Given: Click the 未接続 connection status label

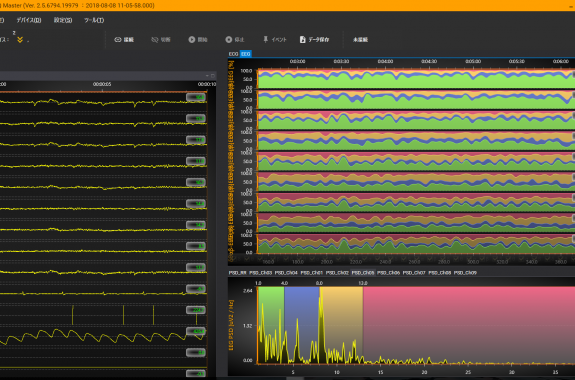Looking at the screenshot, I should coord(360,40).
